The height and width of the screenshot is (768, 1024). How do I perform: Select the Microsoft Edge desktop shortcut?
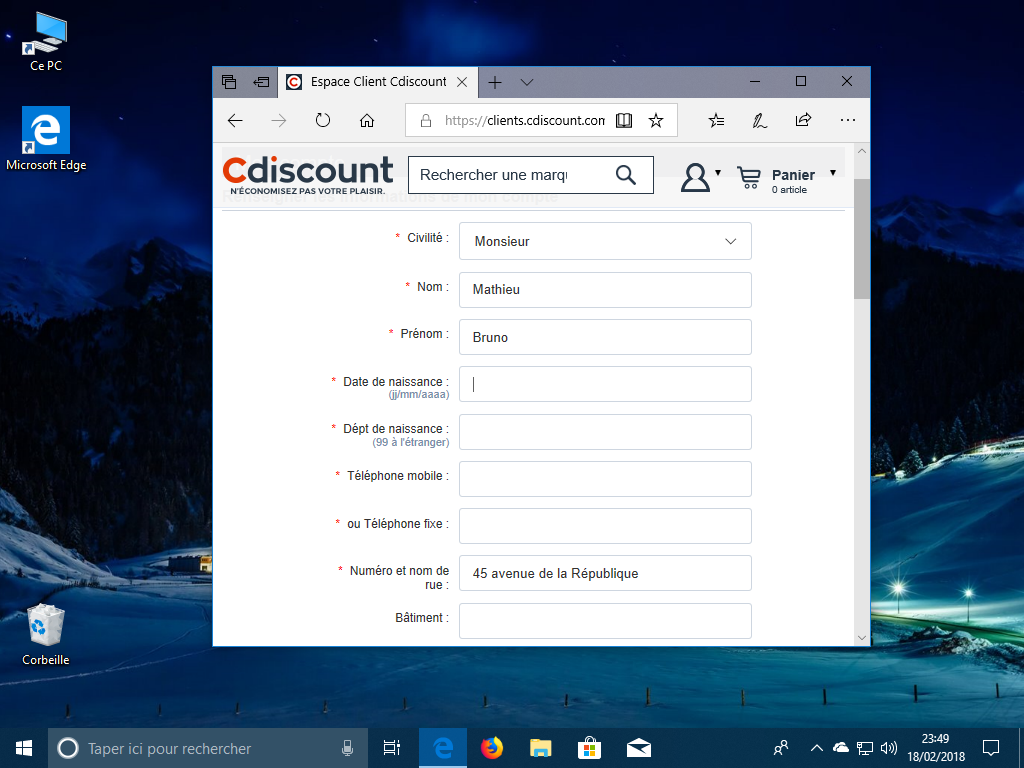tap(46, 139)
